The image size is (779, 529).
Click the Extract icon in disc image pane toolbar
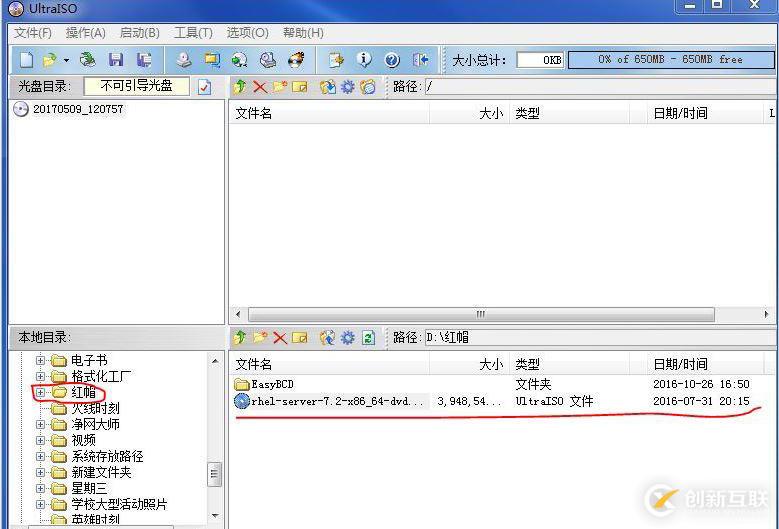tap(327, 87)
